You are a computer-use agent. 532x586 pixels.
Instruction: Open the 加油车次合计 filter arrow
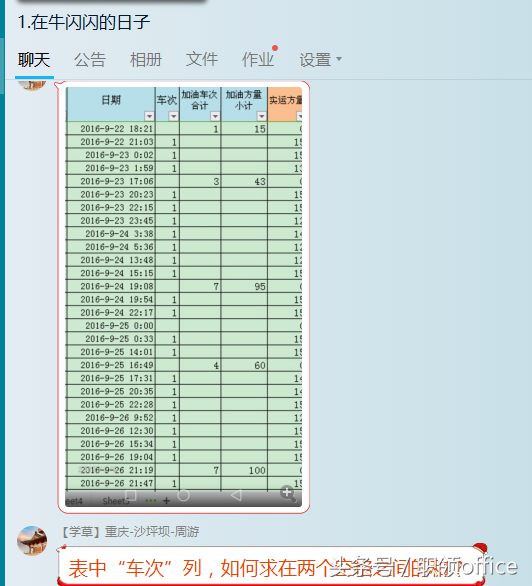(215, 116)
